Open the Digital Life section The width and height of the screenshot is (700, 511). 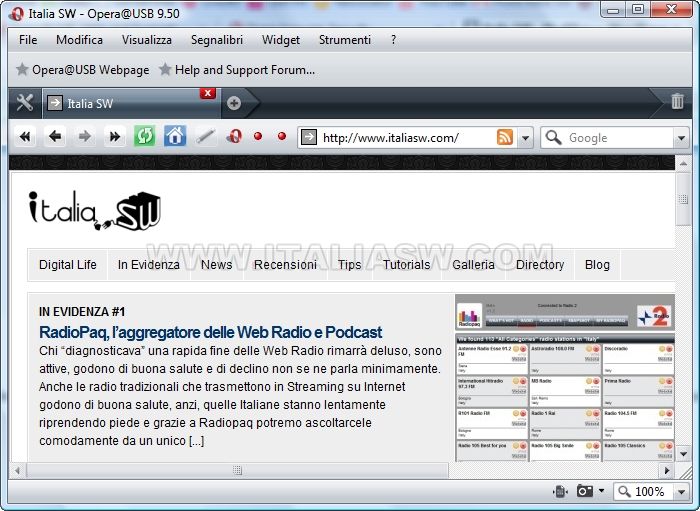click(x=68, y=265)
